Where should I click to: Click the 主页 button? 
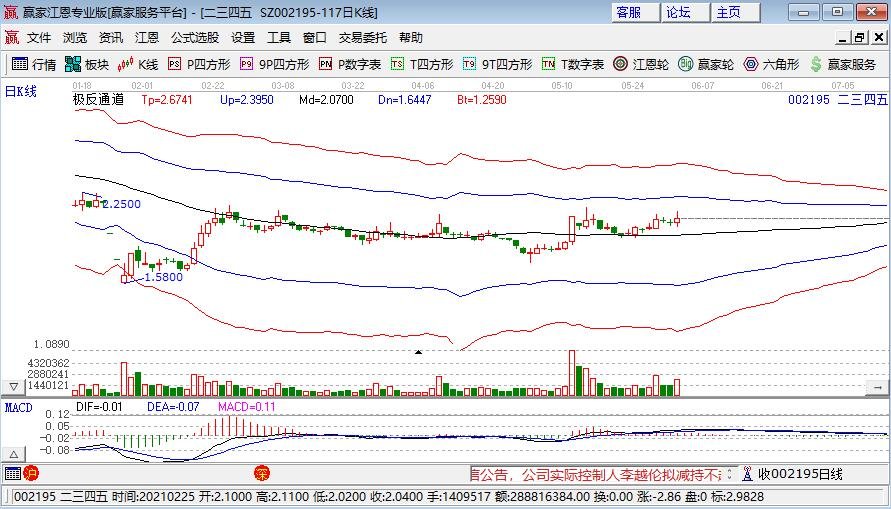click(x=736, y=12)
